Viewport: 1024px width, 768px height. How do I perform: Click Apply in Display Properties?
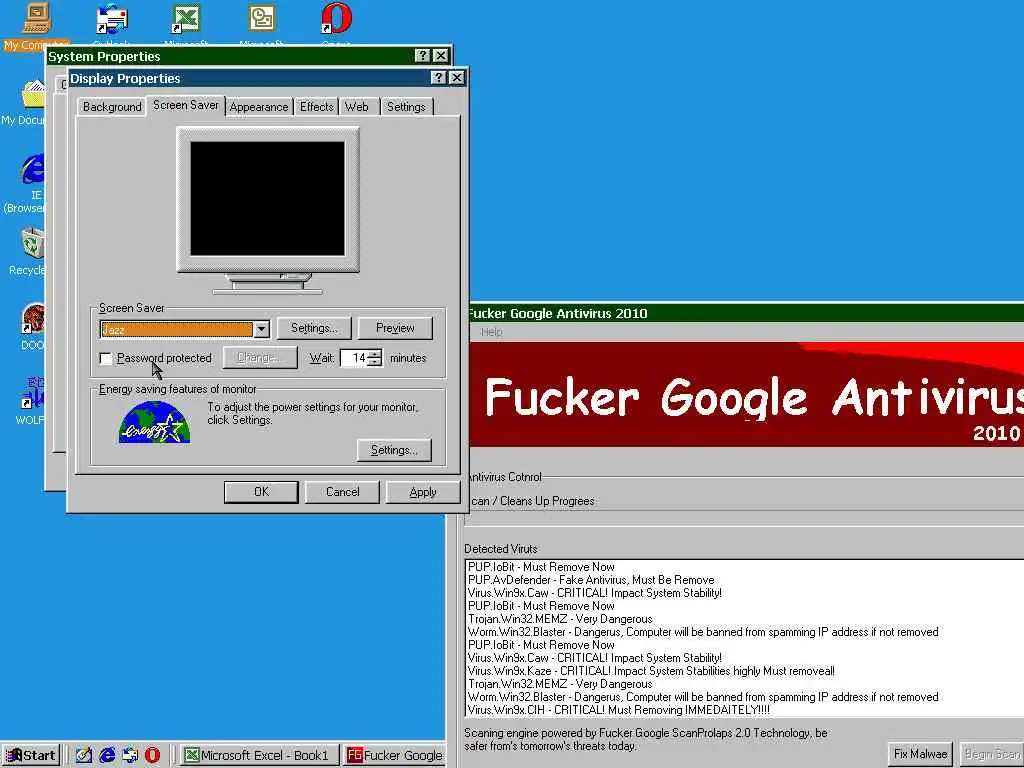pos(423,492)
